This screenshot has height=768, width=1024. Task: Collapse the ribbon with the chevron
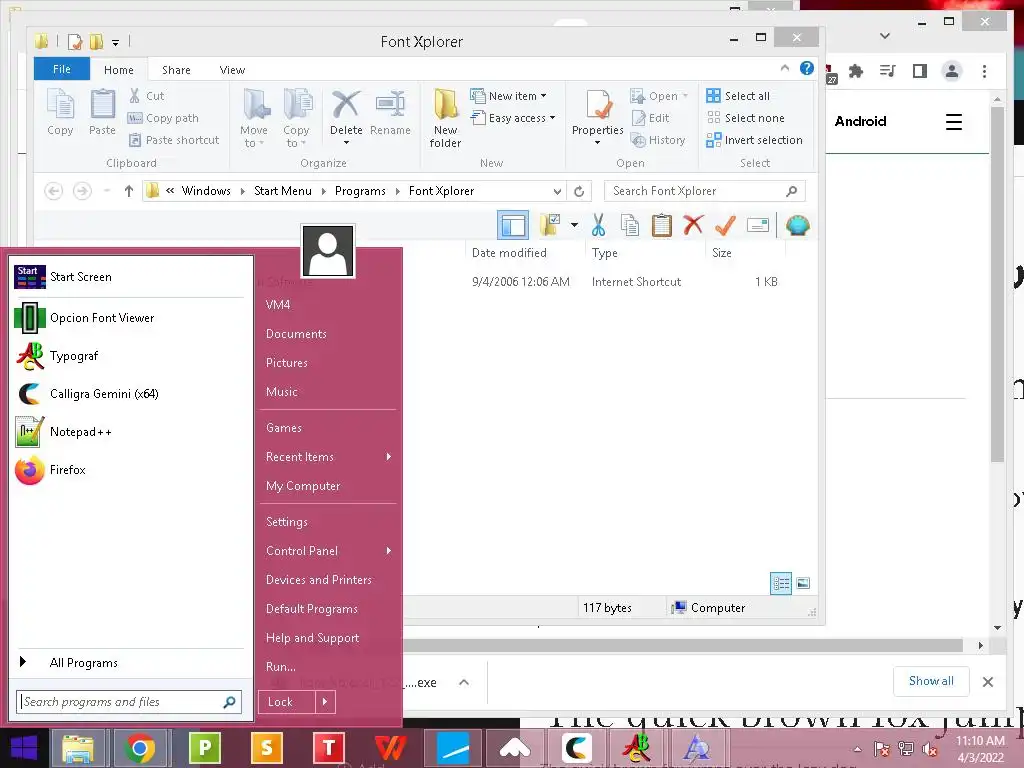(x=784, y=68)
